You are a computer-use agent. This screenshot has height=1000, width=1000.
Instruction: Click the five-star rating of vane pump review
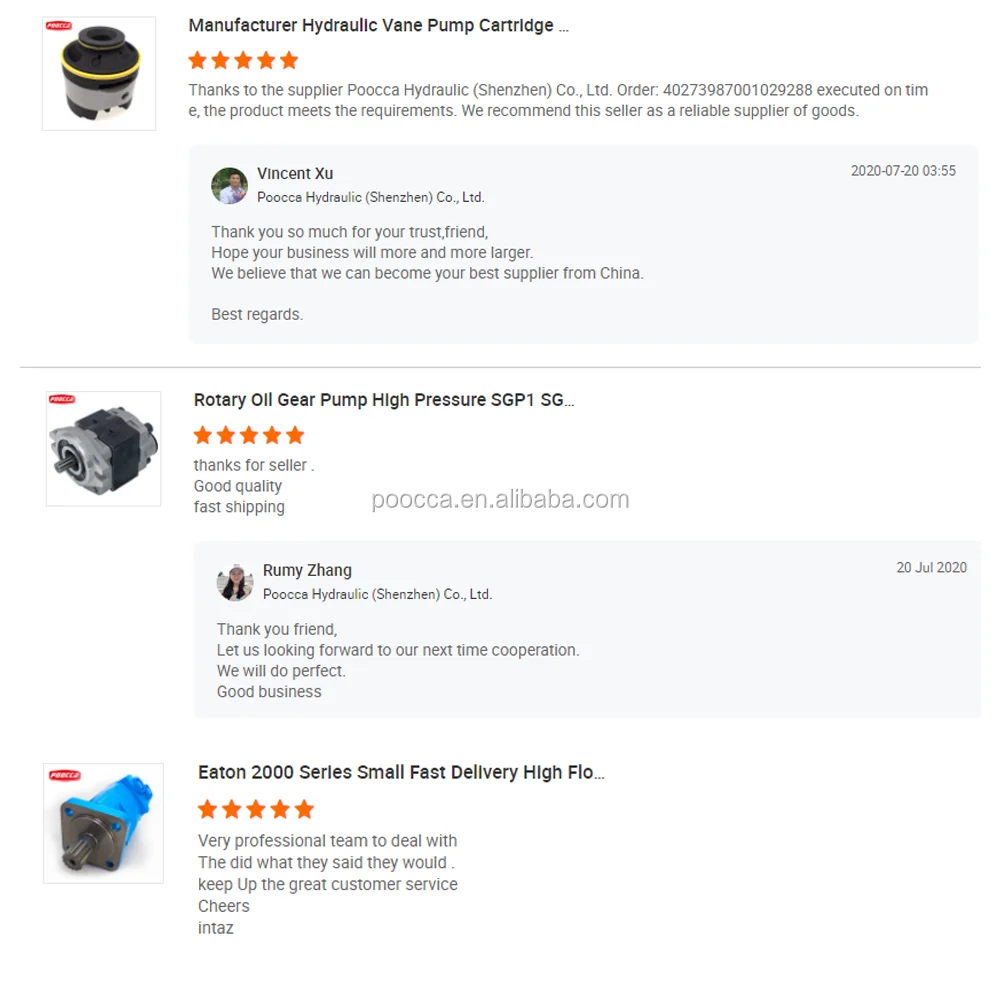[x=244, y=61]
